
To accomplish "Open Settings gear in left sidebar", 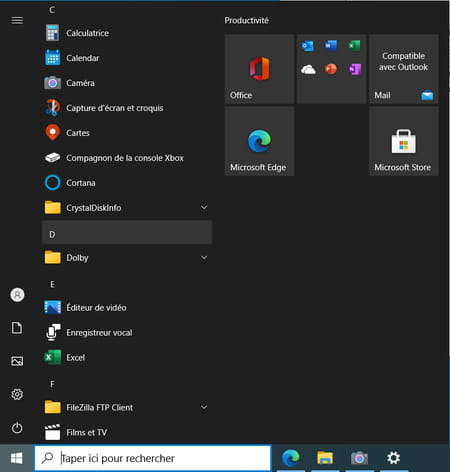I will click(17, 394).
